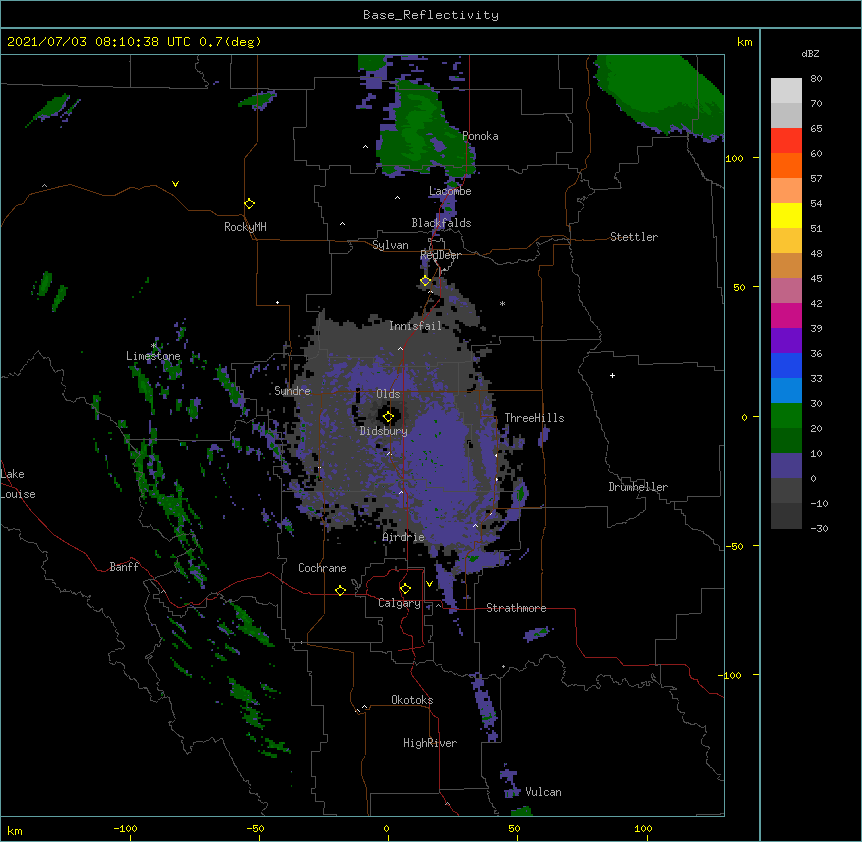
Task: Click the Lake Louise label
Action: coord(18,484)
